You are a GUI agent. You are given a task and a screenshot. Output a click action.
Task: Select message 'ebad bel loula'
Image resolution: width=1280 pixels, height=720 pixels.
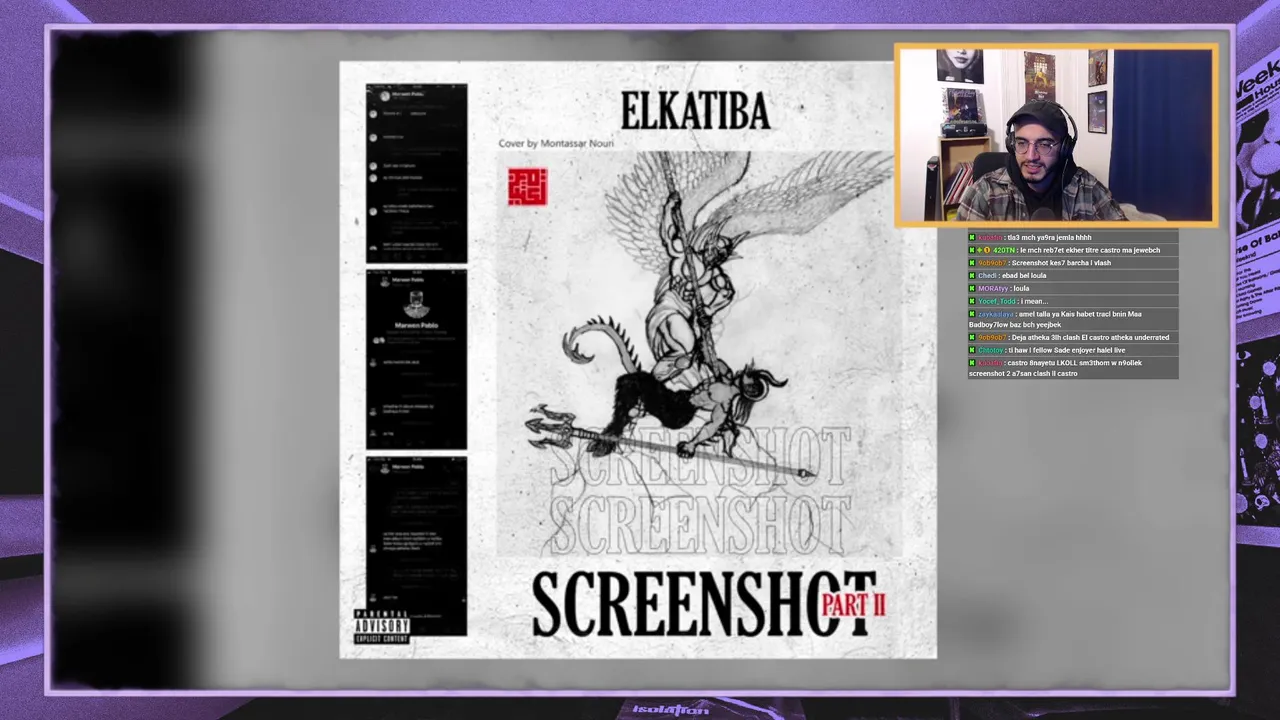[x=1024, y=276]
